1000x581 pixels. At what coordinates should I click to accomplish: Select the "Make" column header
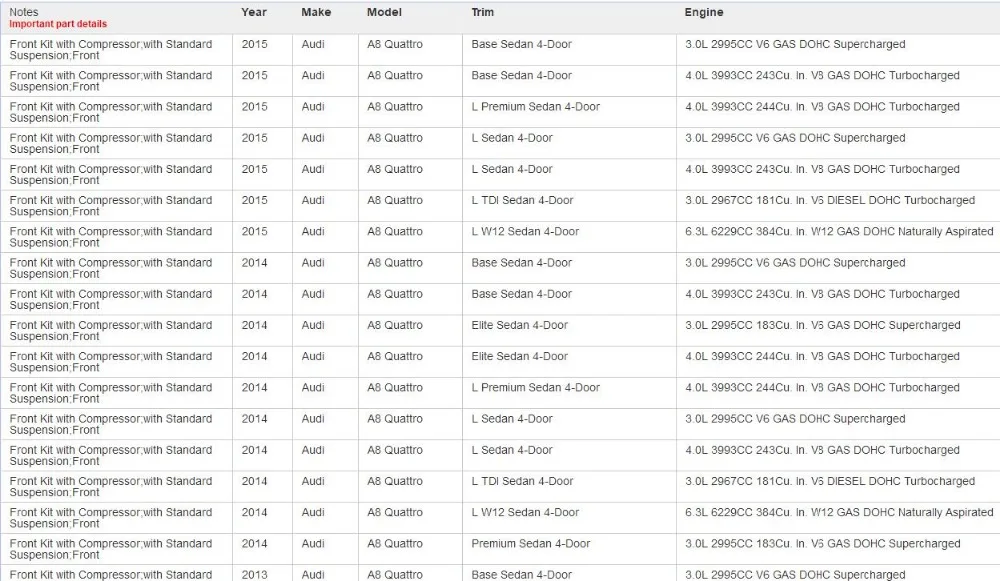[x=316, y=12]
